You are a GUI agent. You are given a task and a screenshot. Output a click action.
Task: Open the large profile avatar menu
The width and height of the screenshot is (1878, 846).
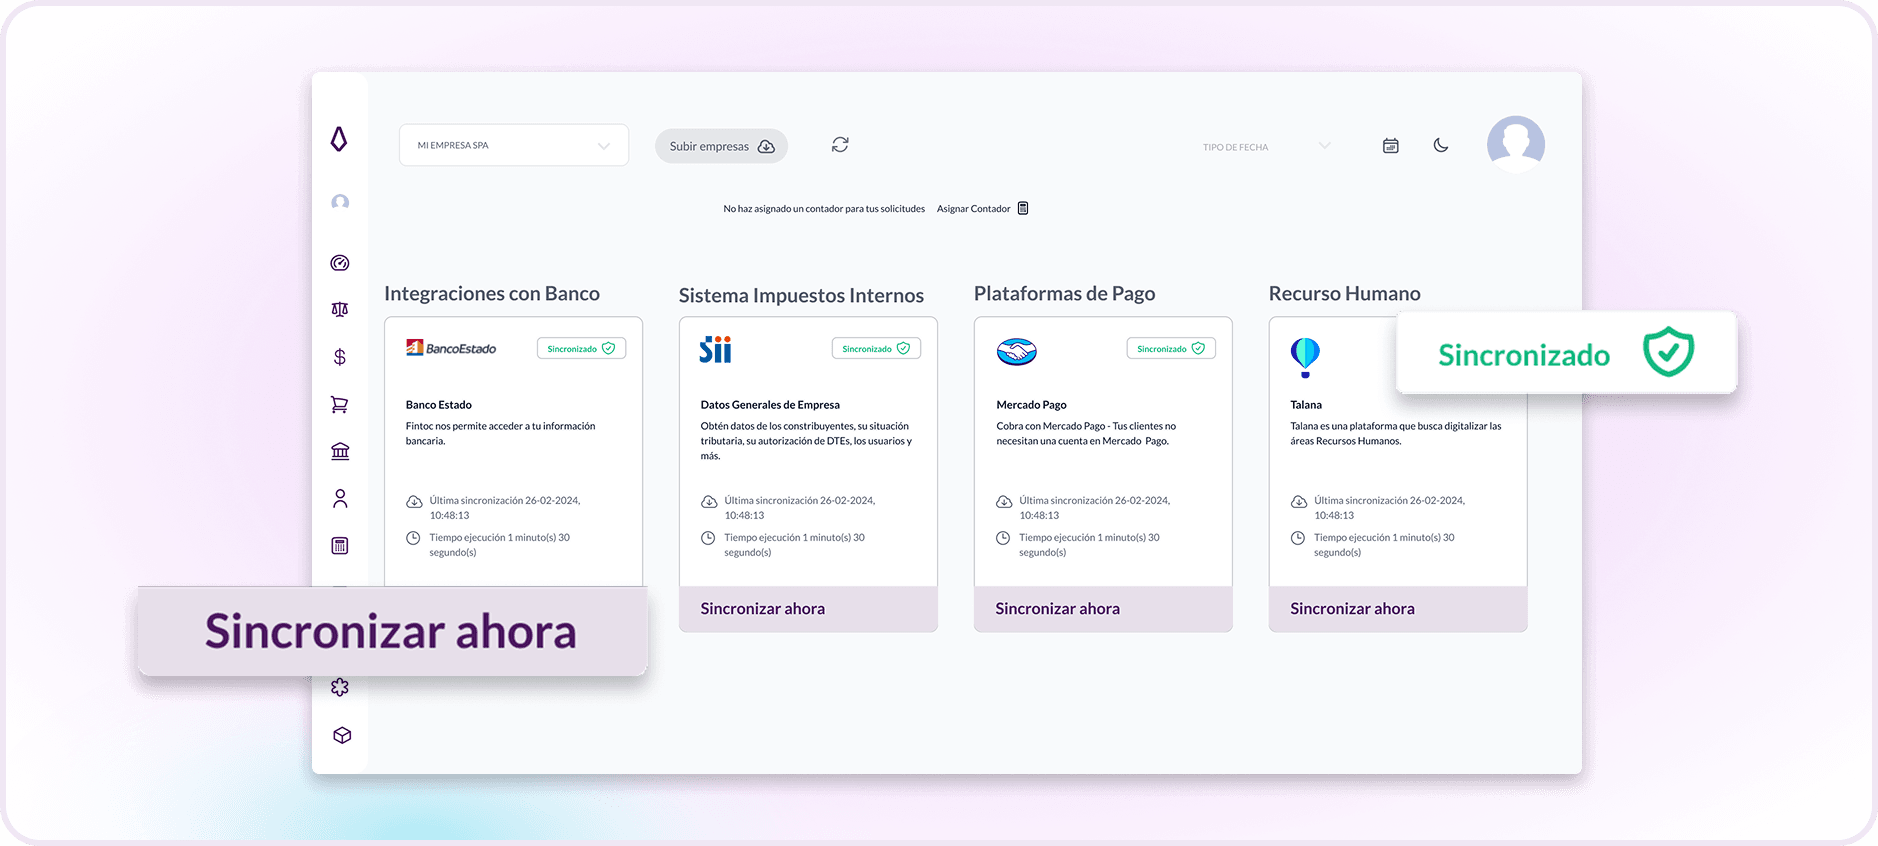coord(1516,144)
